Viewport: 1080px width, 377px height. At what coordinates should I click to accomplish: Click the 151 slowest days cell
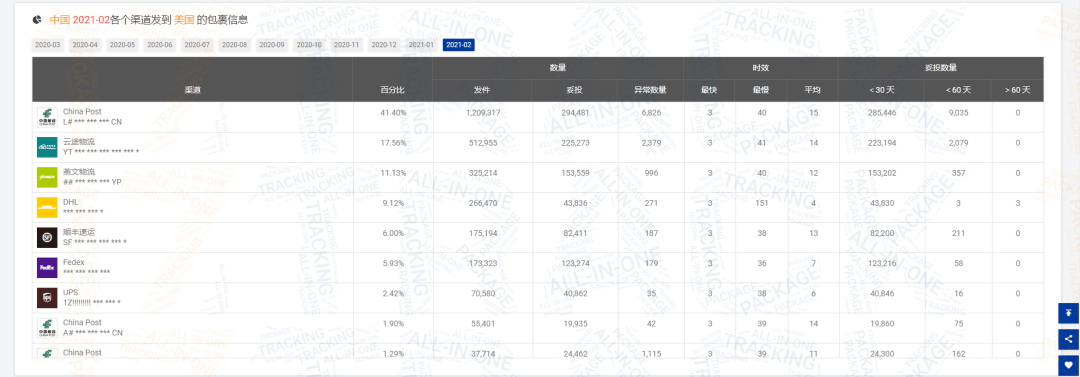point(761,203)
